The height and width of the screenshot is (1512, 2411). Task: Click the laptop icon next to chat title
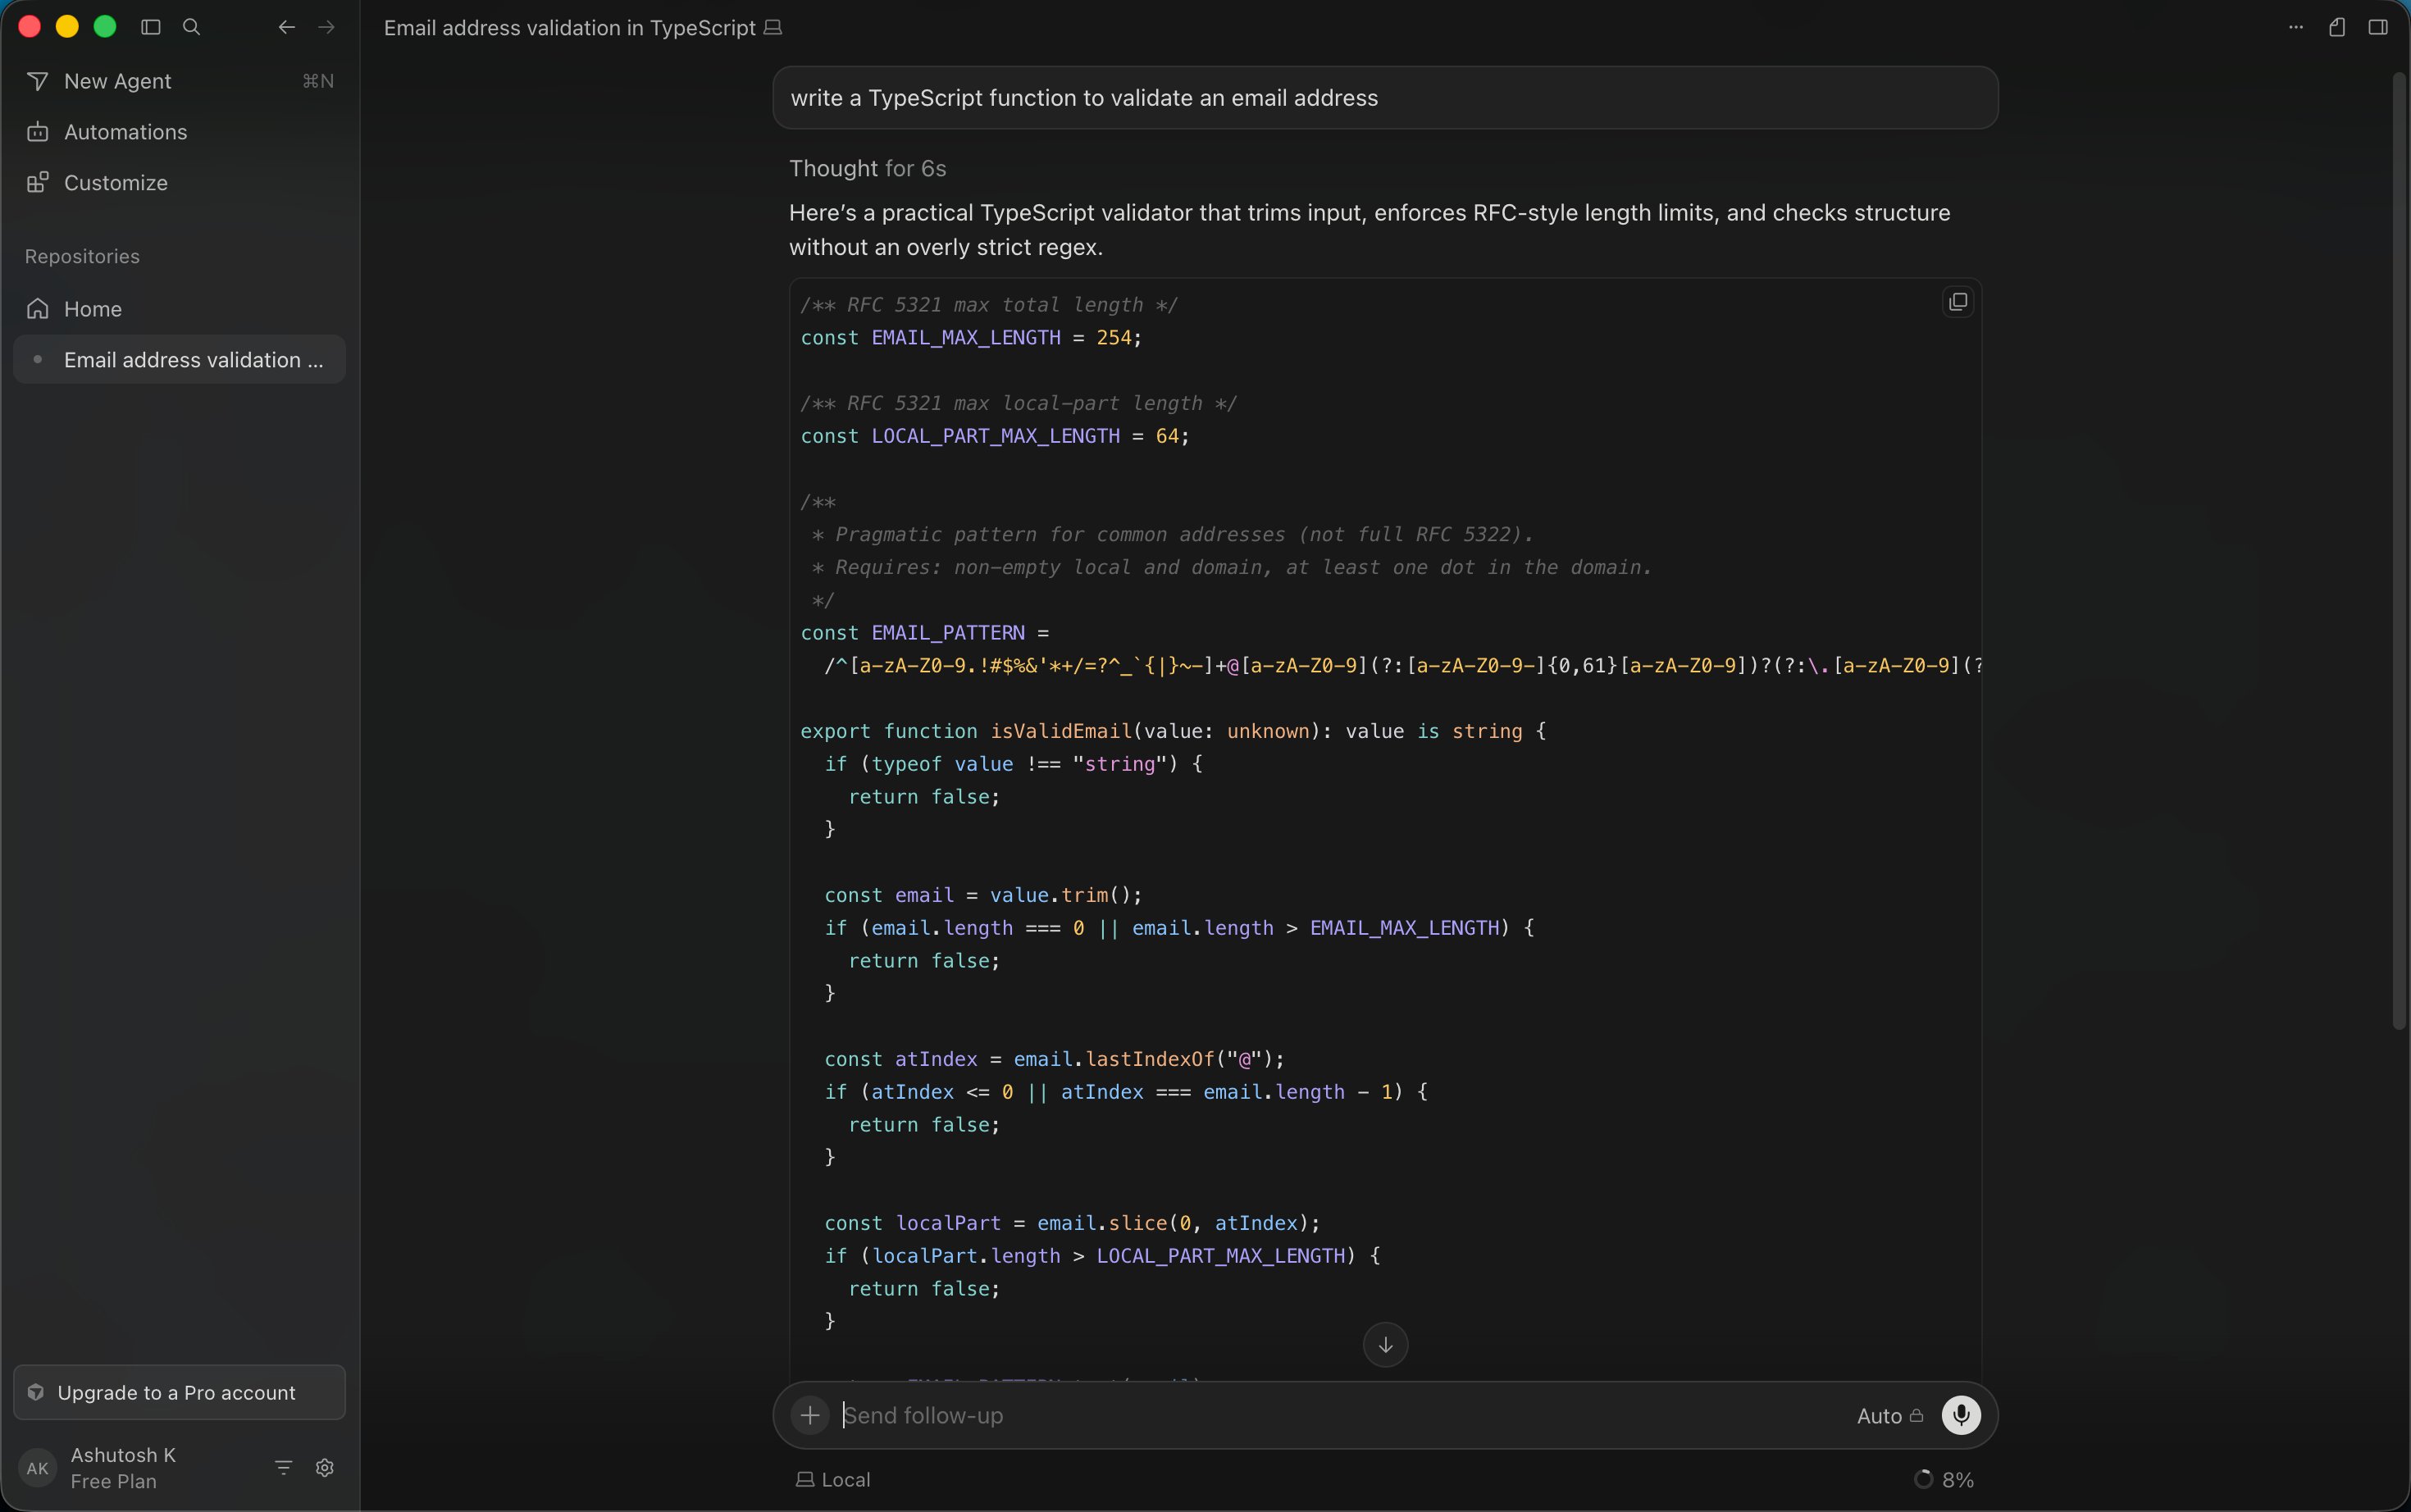pyautogui.click(x=773, y=28)
